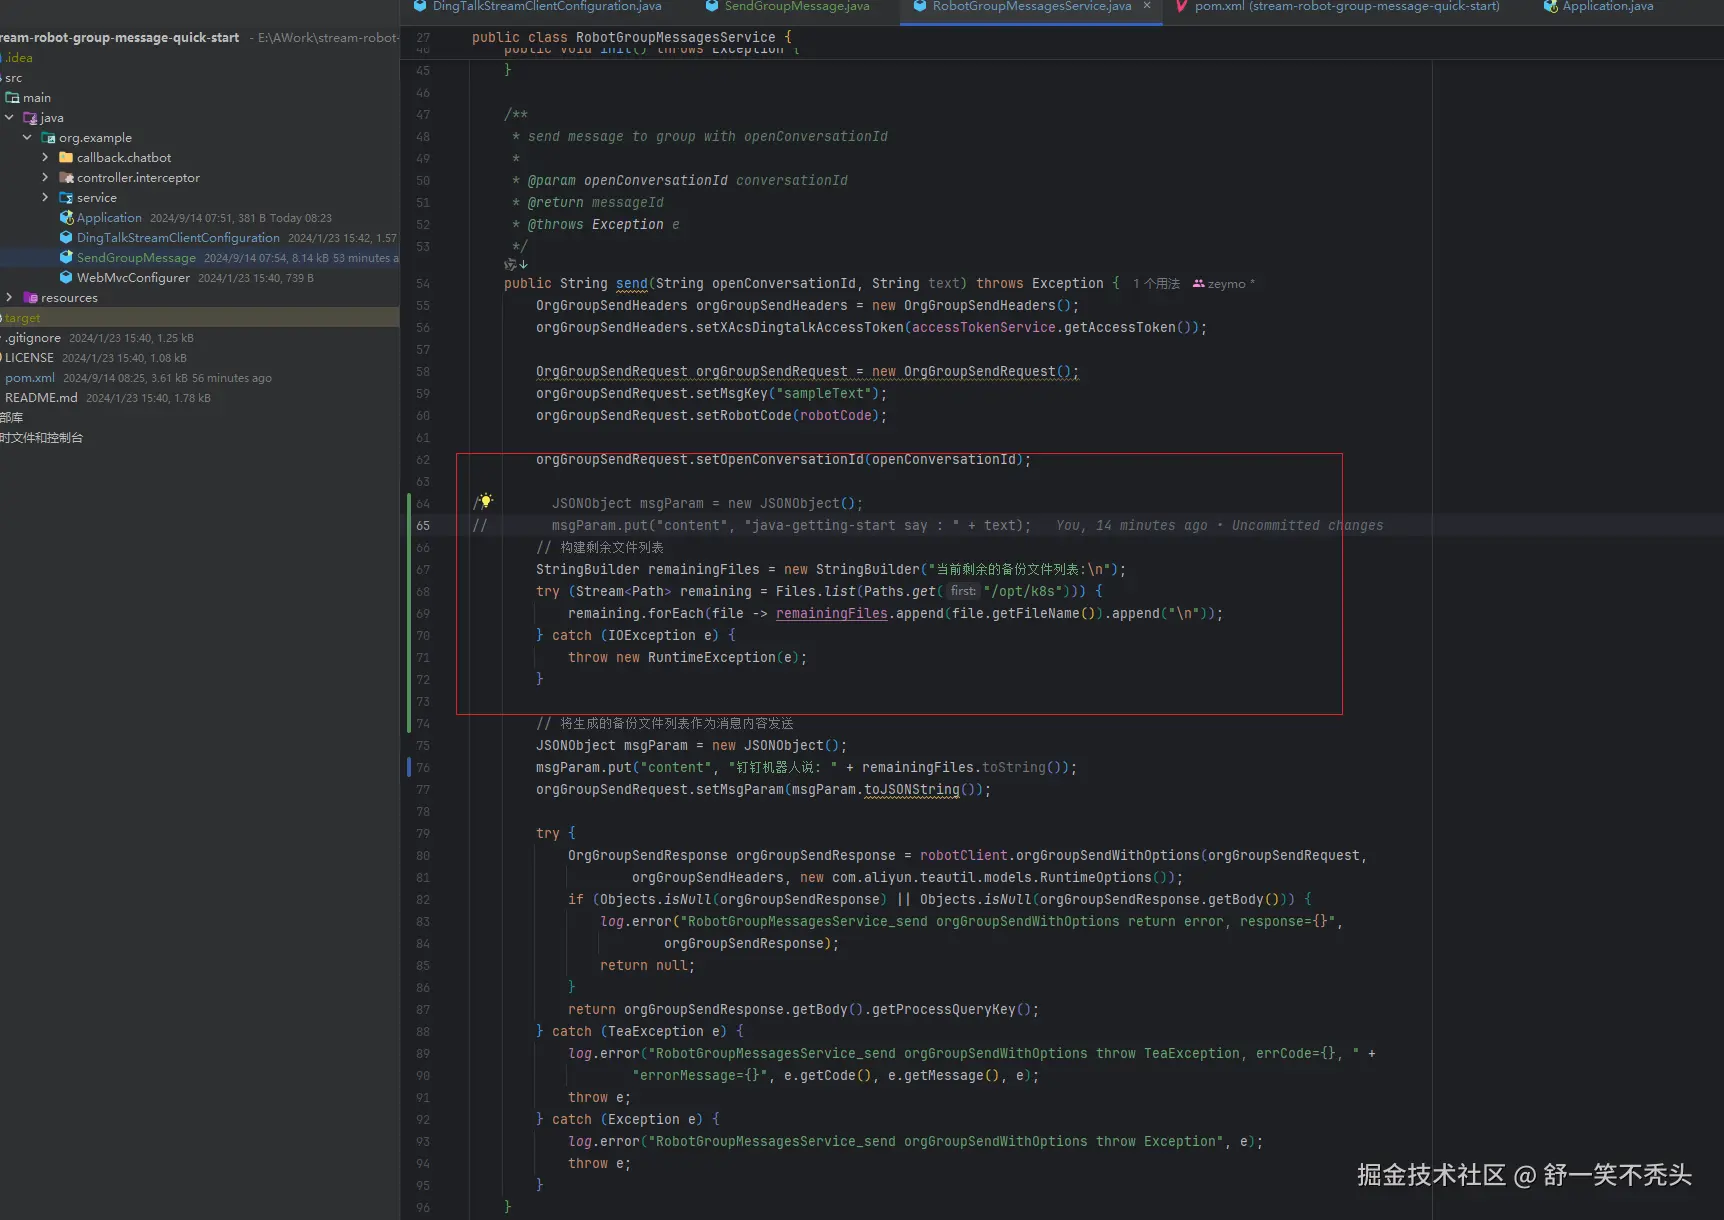
Task: Click the java source folder icon
Action: coord(31,118)
